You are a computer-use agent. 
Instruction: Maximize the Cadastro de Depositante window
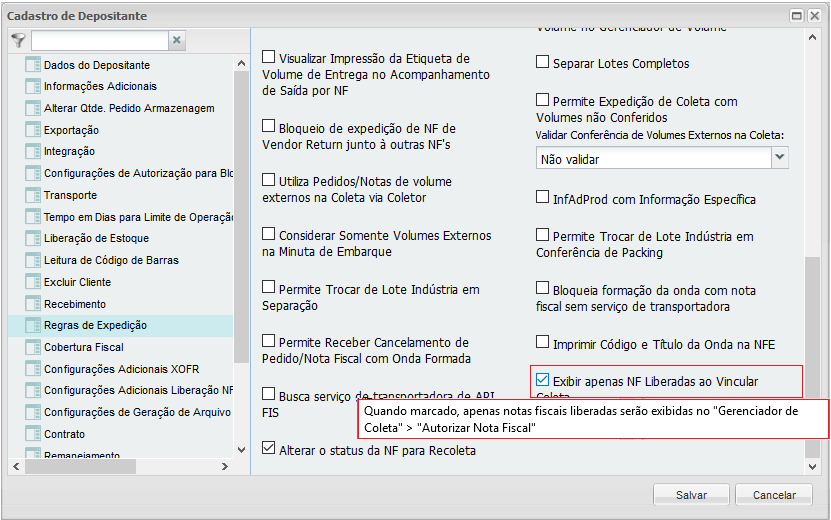pyautogui.click(x=797, y=16)
